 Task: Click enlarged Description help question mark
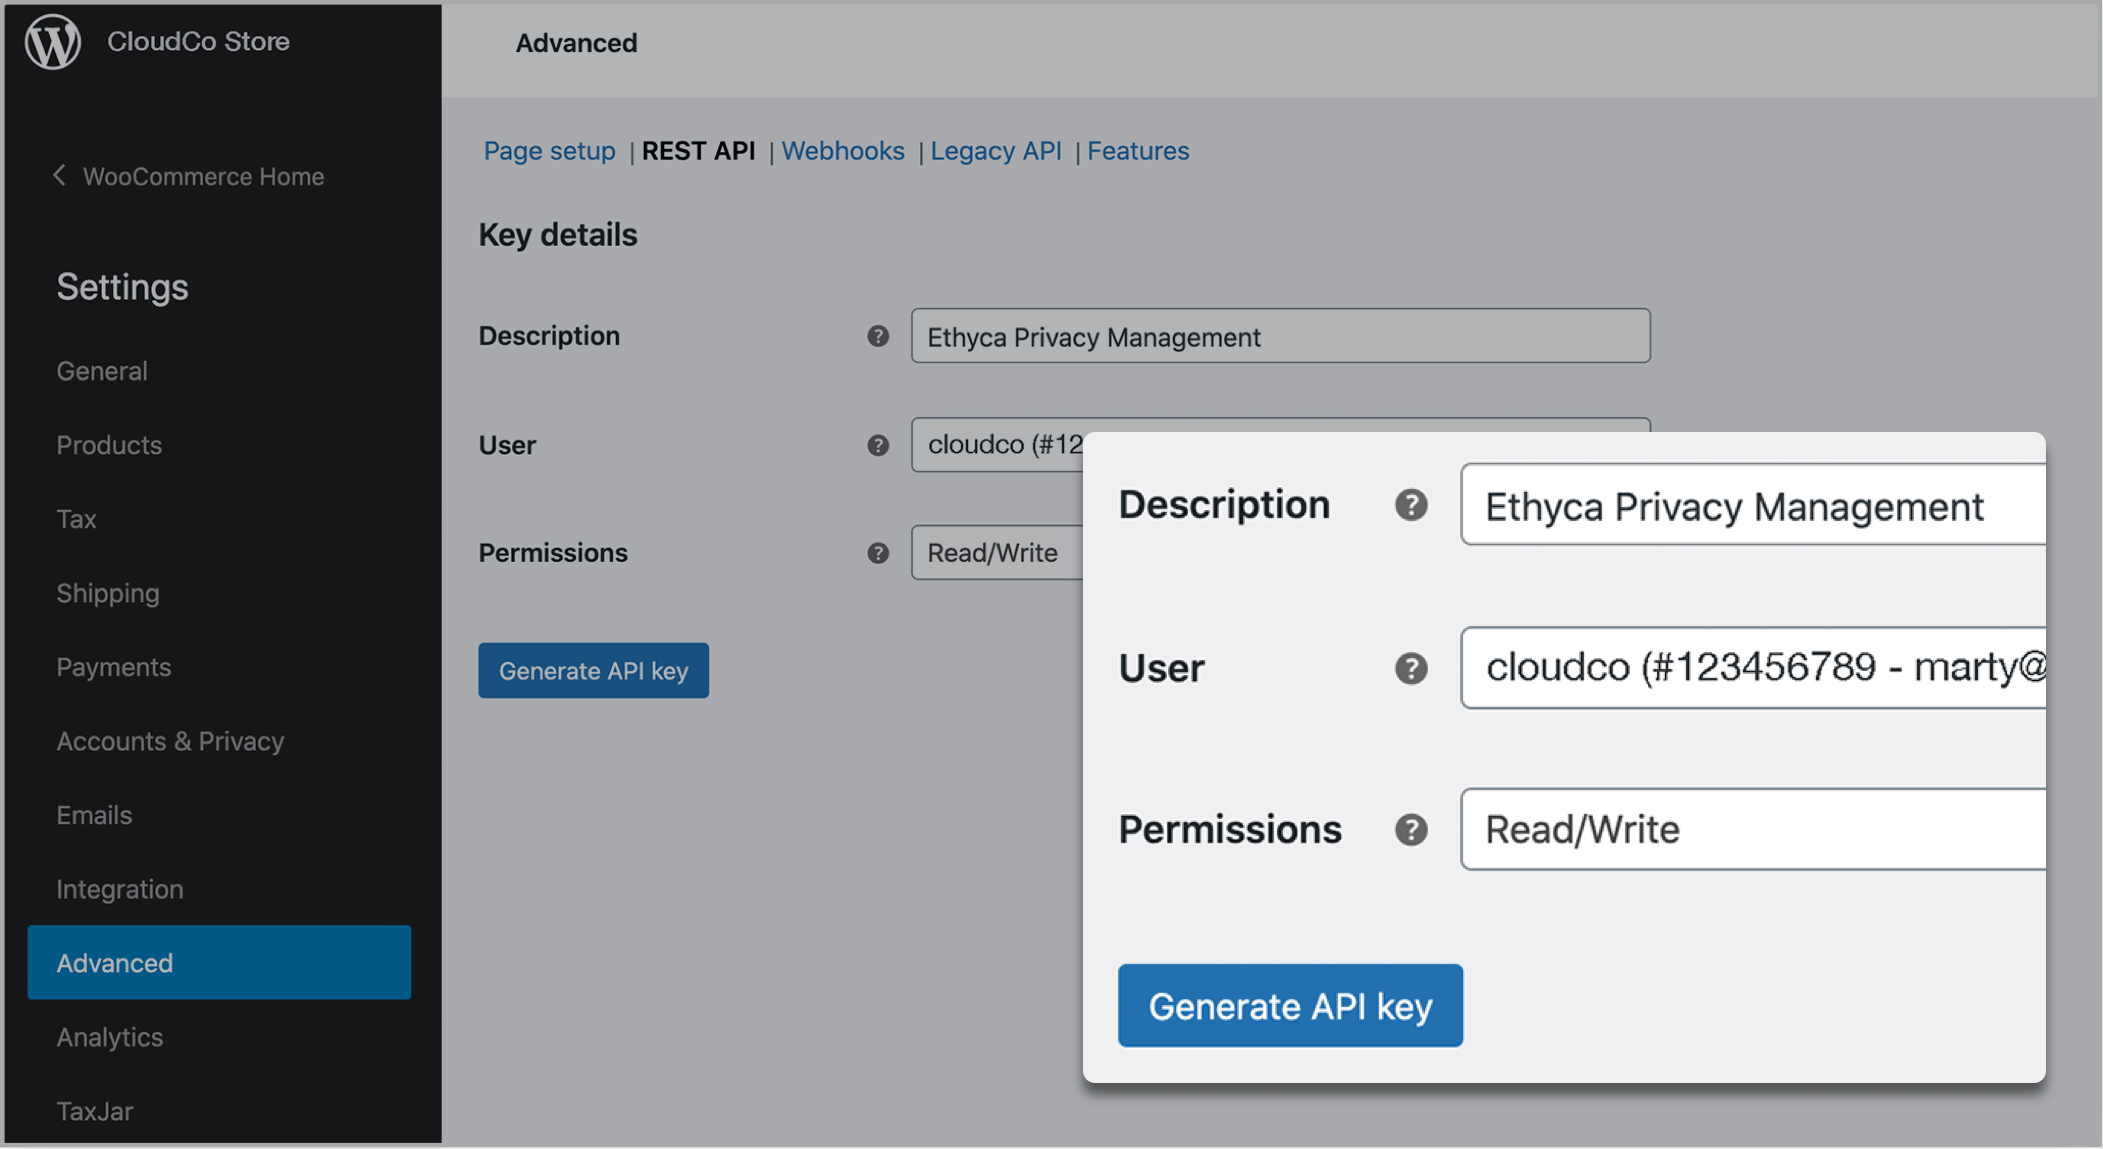pyautogui.click(x=1411, y=505)
